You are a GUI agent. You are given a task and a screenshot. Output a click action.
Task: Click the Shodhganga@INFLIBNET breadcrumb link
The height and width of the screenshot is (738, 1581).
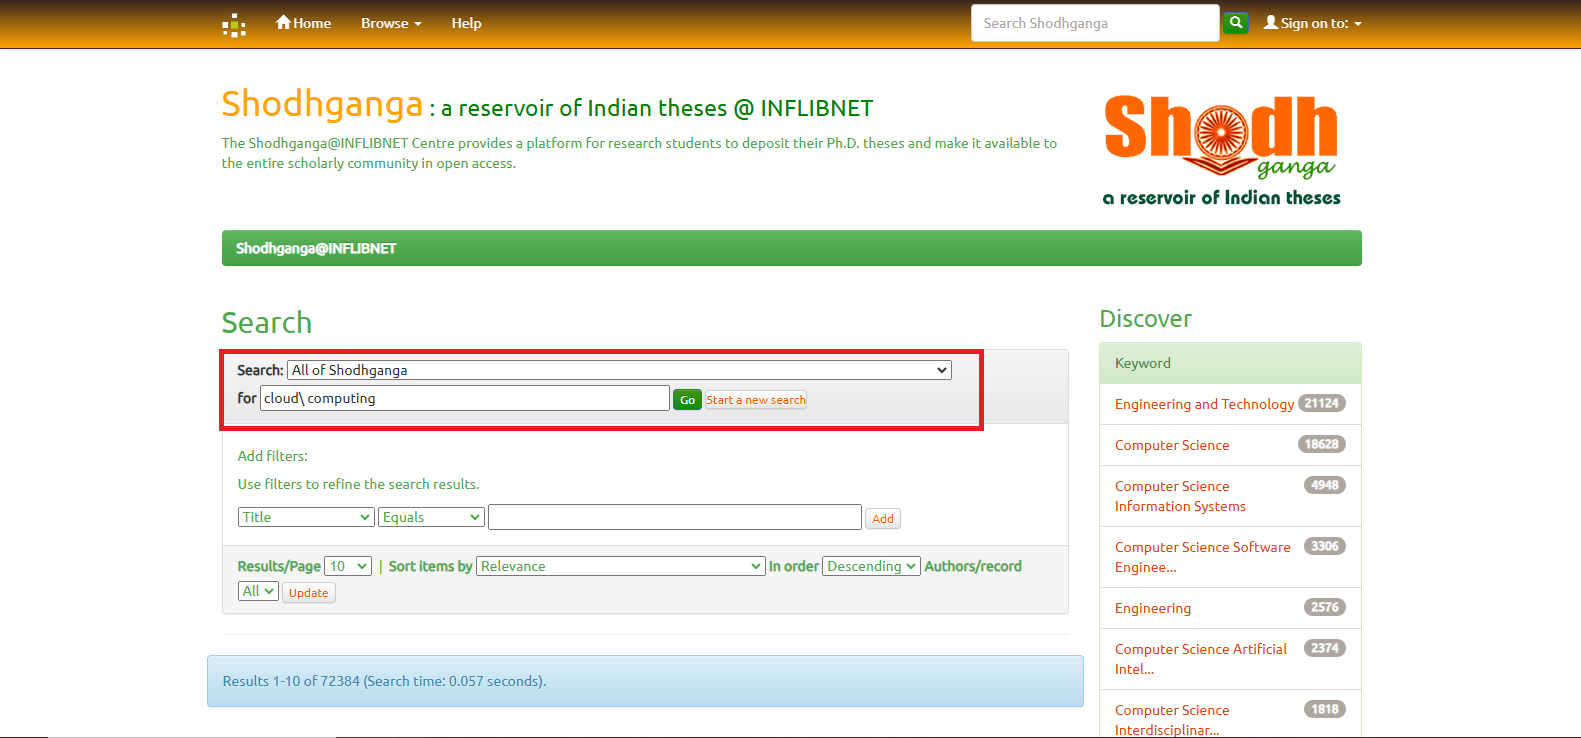[316, 248]
